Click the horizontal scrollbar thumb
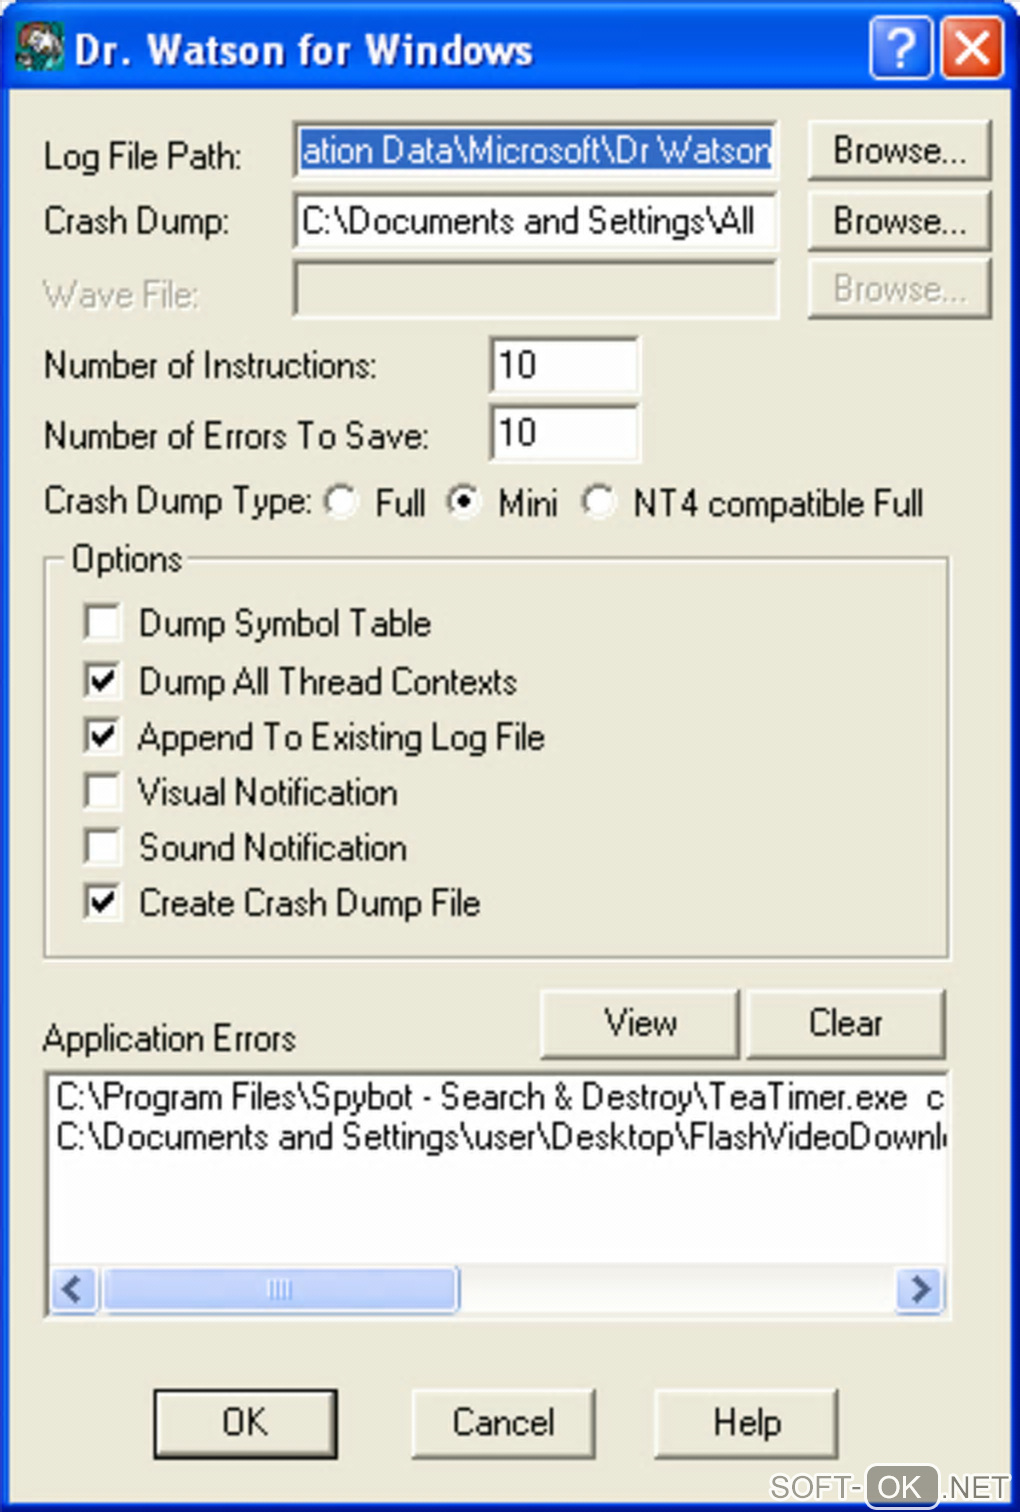The image size is (1020, 1512). (x=281, y=1288)
